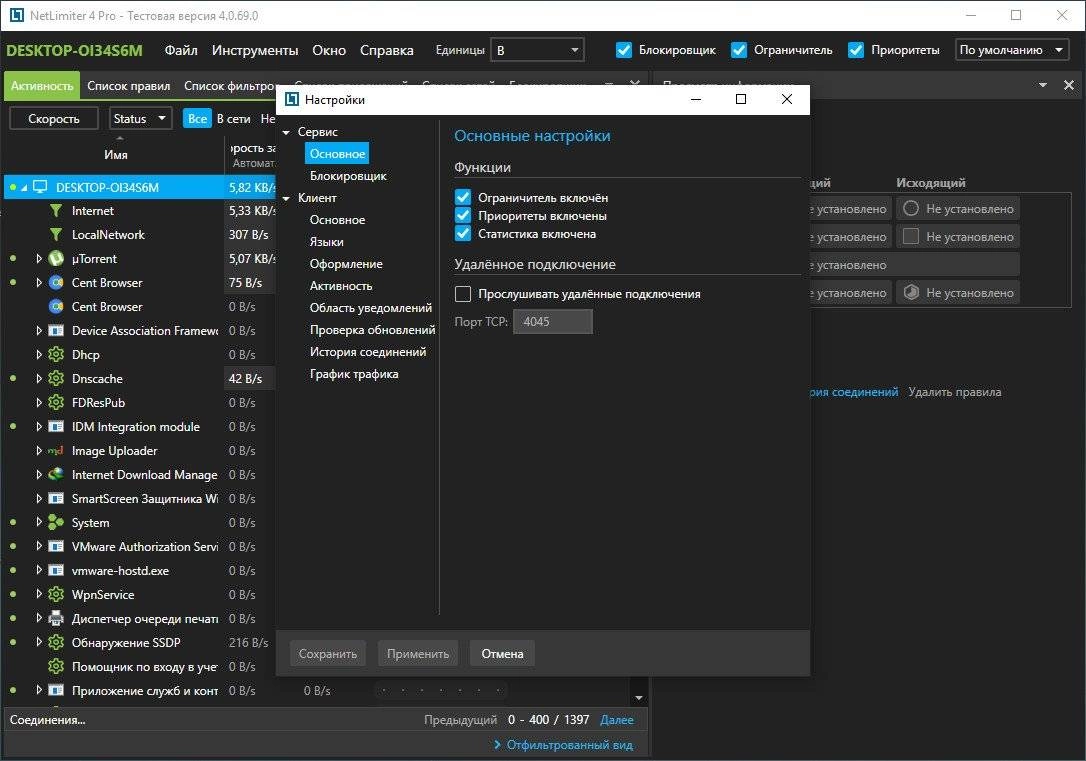
Task: Click the Скорость button
Action: pos(54,118)
